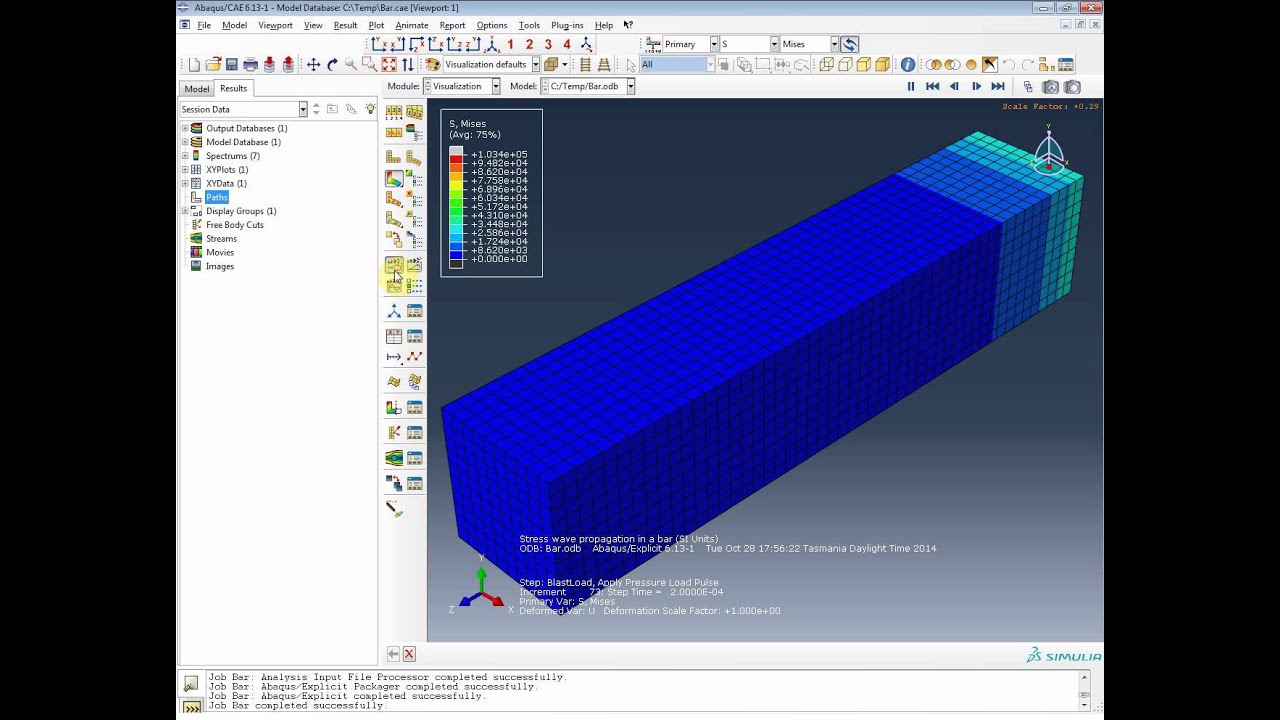Click the red band in Mises legend

tap(456, 159)
